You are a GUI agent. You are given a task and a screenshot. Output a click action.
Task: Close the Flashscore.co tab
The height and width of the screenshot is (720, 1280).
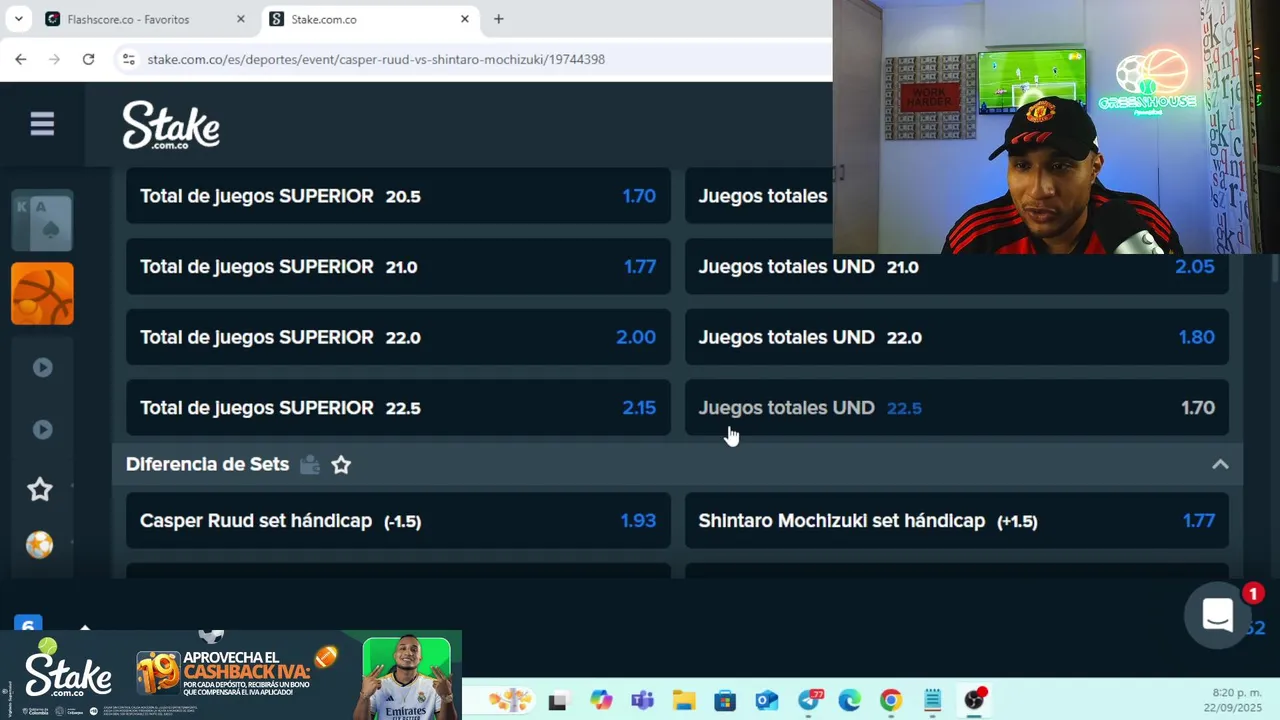(x=240, y=19)
